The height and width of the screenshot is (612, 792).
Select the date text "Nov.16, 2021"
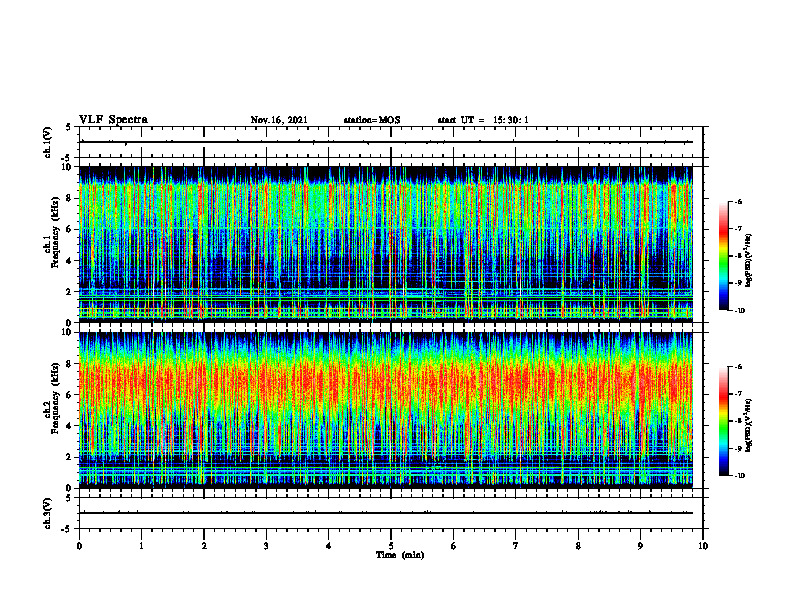coord(279,120)
